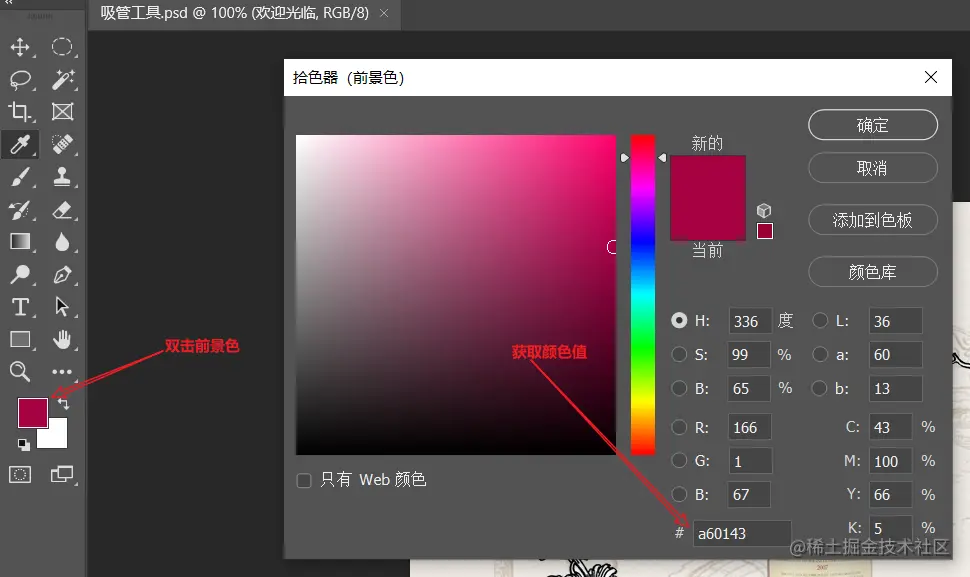Select the Eraser tool
Screen dimensions: 970x577
pyautogui.click(x=62, y=210)
